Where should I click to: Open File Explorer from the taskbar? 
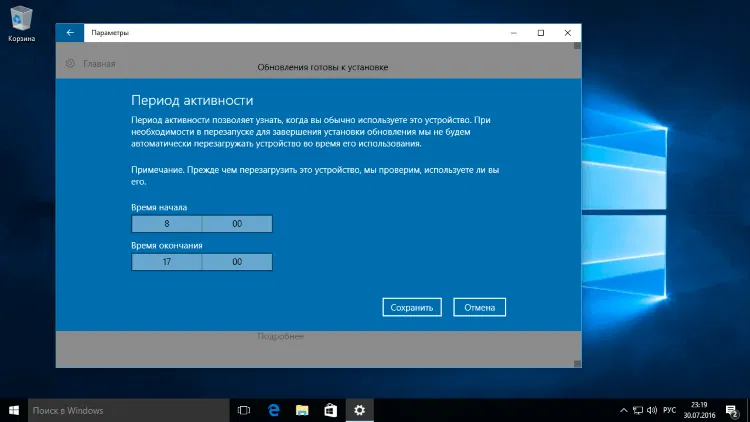coord(302,410)
